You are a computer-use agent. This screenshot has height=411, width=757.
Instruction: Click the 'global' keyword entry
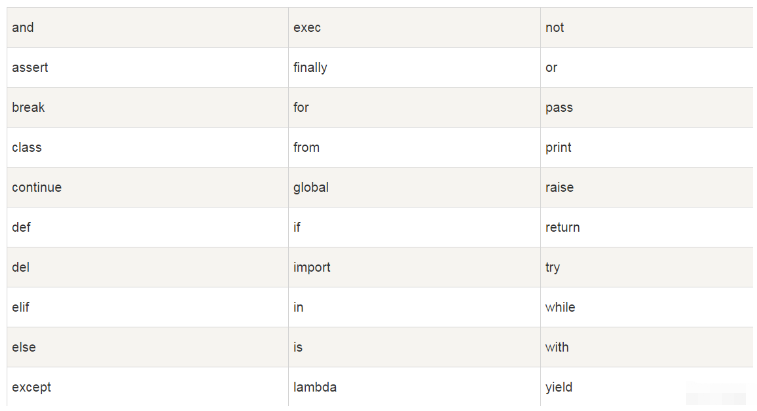[310, 188]
